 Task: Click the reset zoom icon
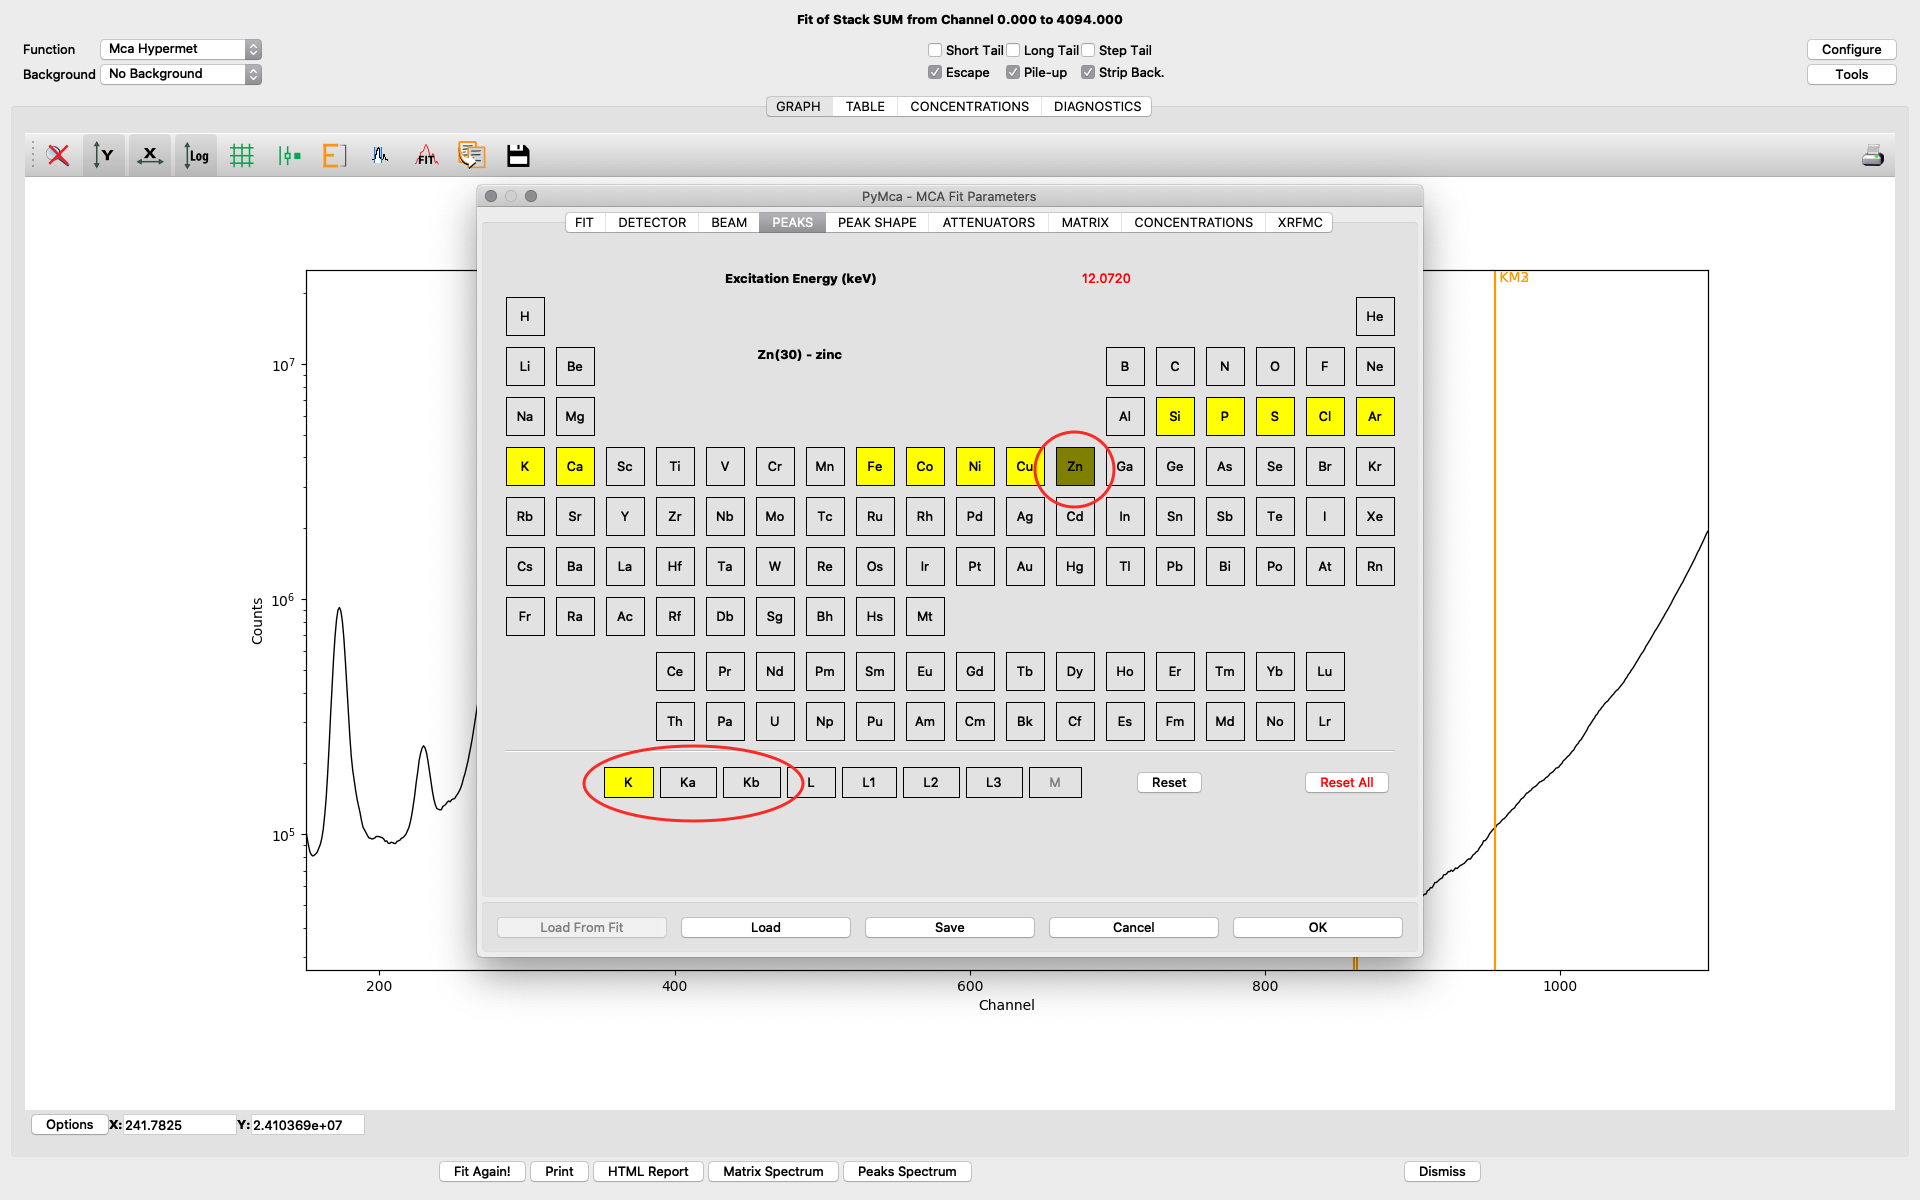coord(58,155)
